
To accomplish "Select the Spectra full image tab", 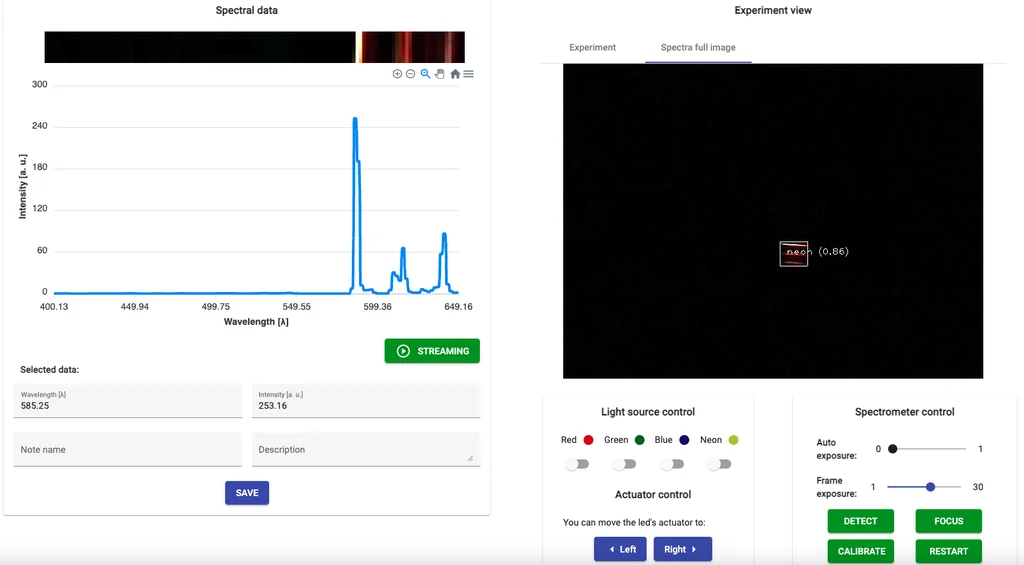I will click(x=698, y=48).
